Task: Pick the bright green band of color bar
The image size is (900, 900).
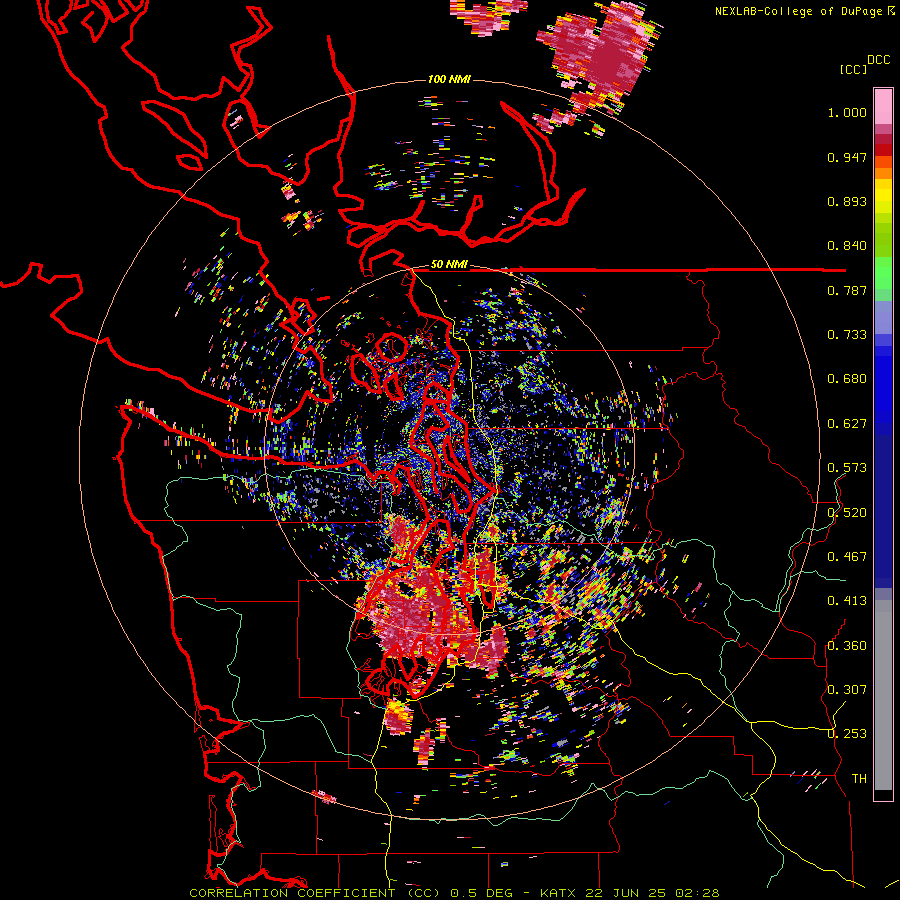Action: [x=883, y=273]
